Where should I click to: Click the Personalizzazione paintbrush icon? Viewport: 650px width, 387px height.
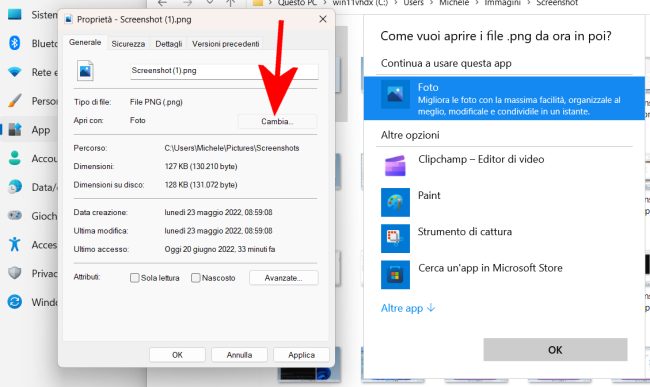(15, 101)
